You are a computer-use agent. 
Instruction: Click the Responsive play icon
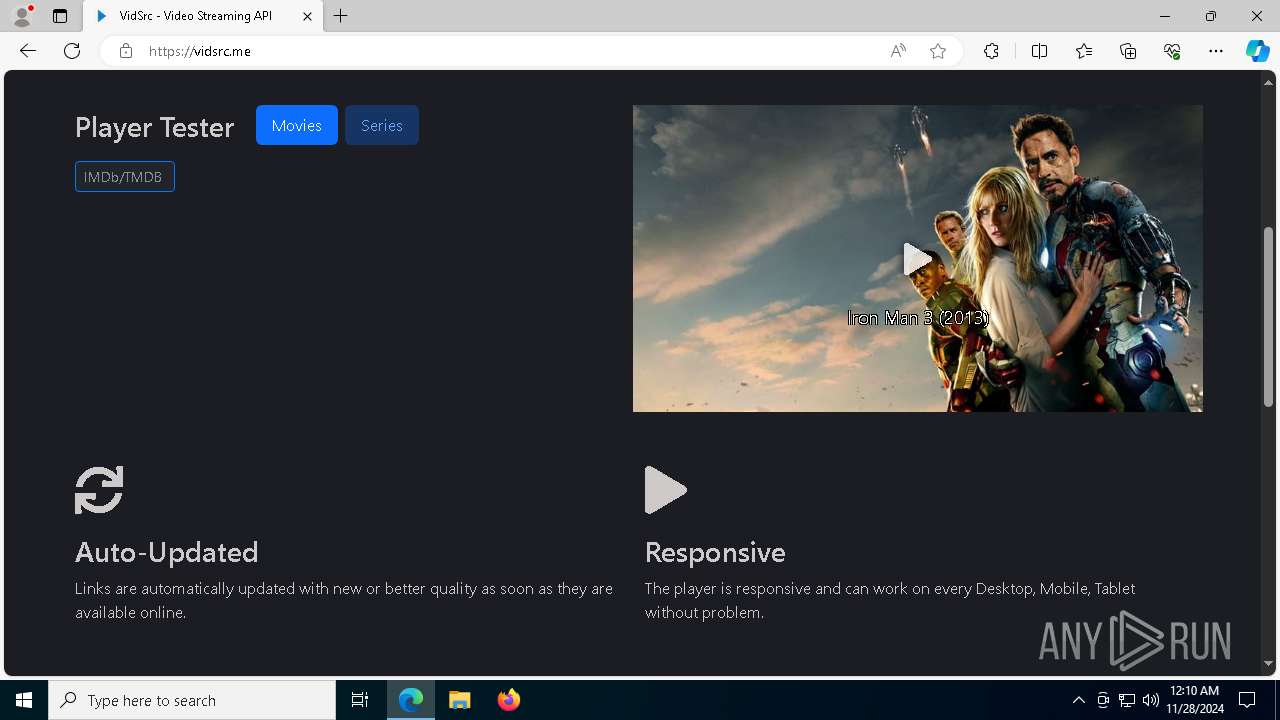click(x=666, y=490)
